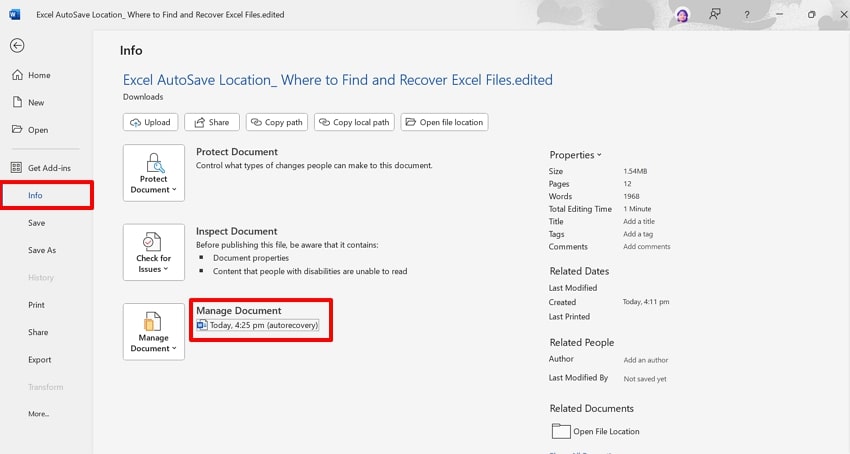Screen dimensions: 850x454
Task: Click the Open folder icon in sidebar
Action: (x=17, y=129)
